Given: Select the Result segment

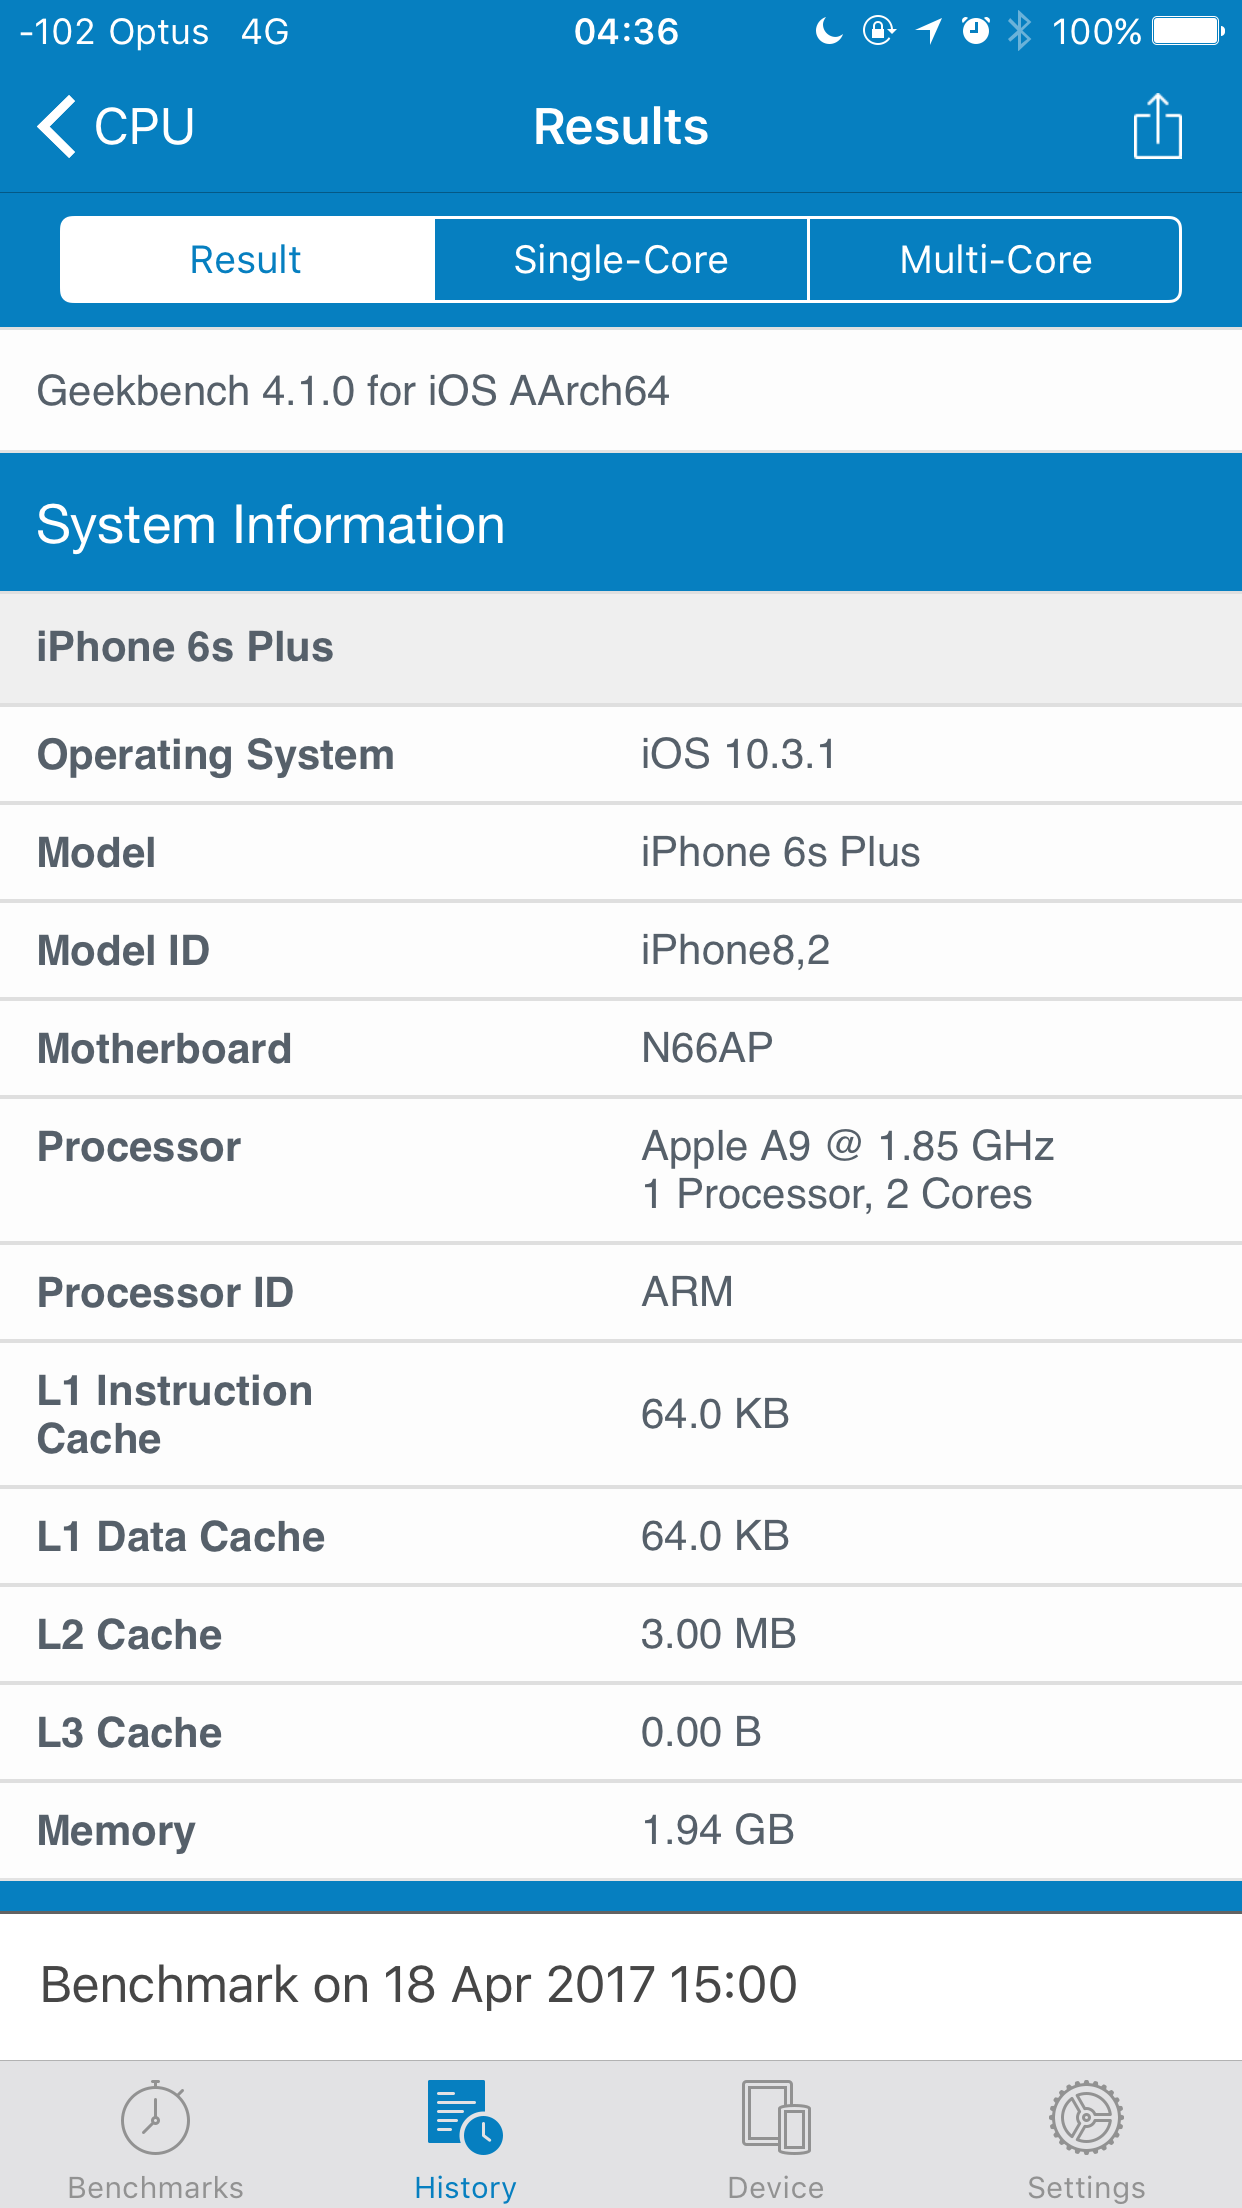Looking at the screenshot, I should pos(246,260).
